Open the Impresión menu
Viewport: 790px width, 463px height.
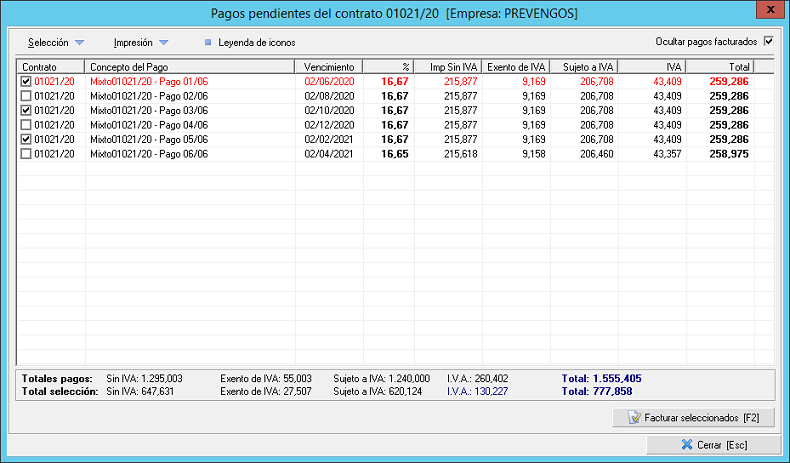(x=133, y=43)
